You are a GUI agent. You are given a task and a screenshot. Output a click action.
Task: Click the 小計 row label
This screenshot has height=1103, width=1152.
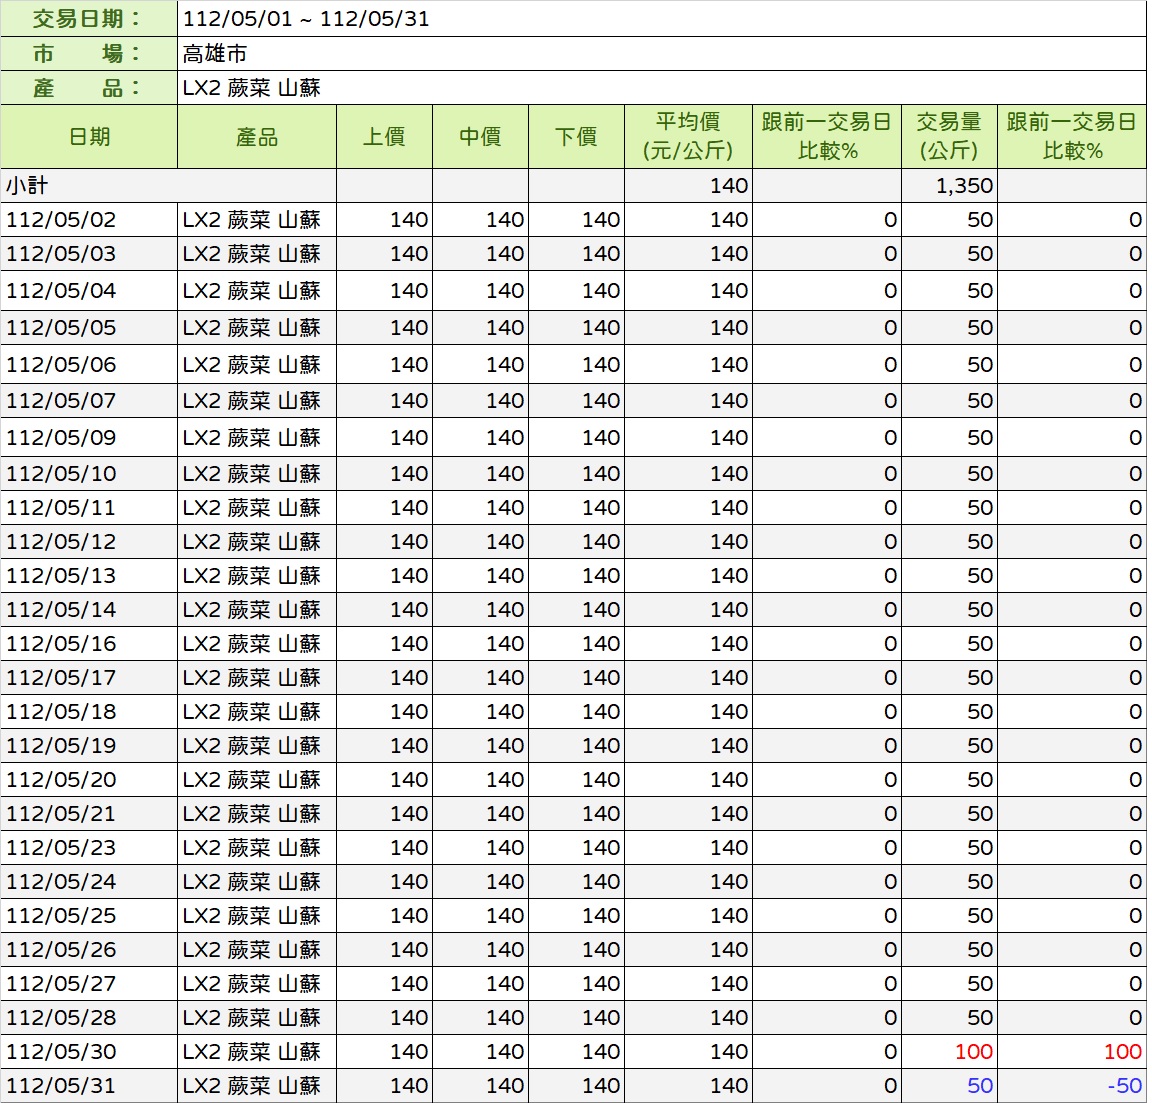[x=28, y=186]
